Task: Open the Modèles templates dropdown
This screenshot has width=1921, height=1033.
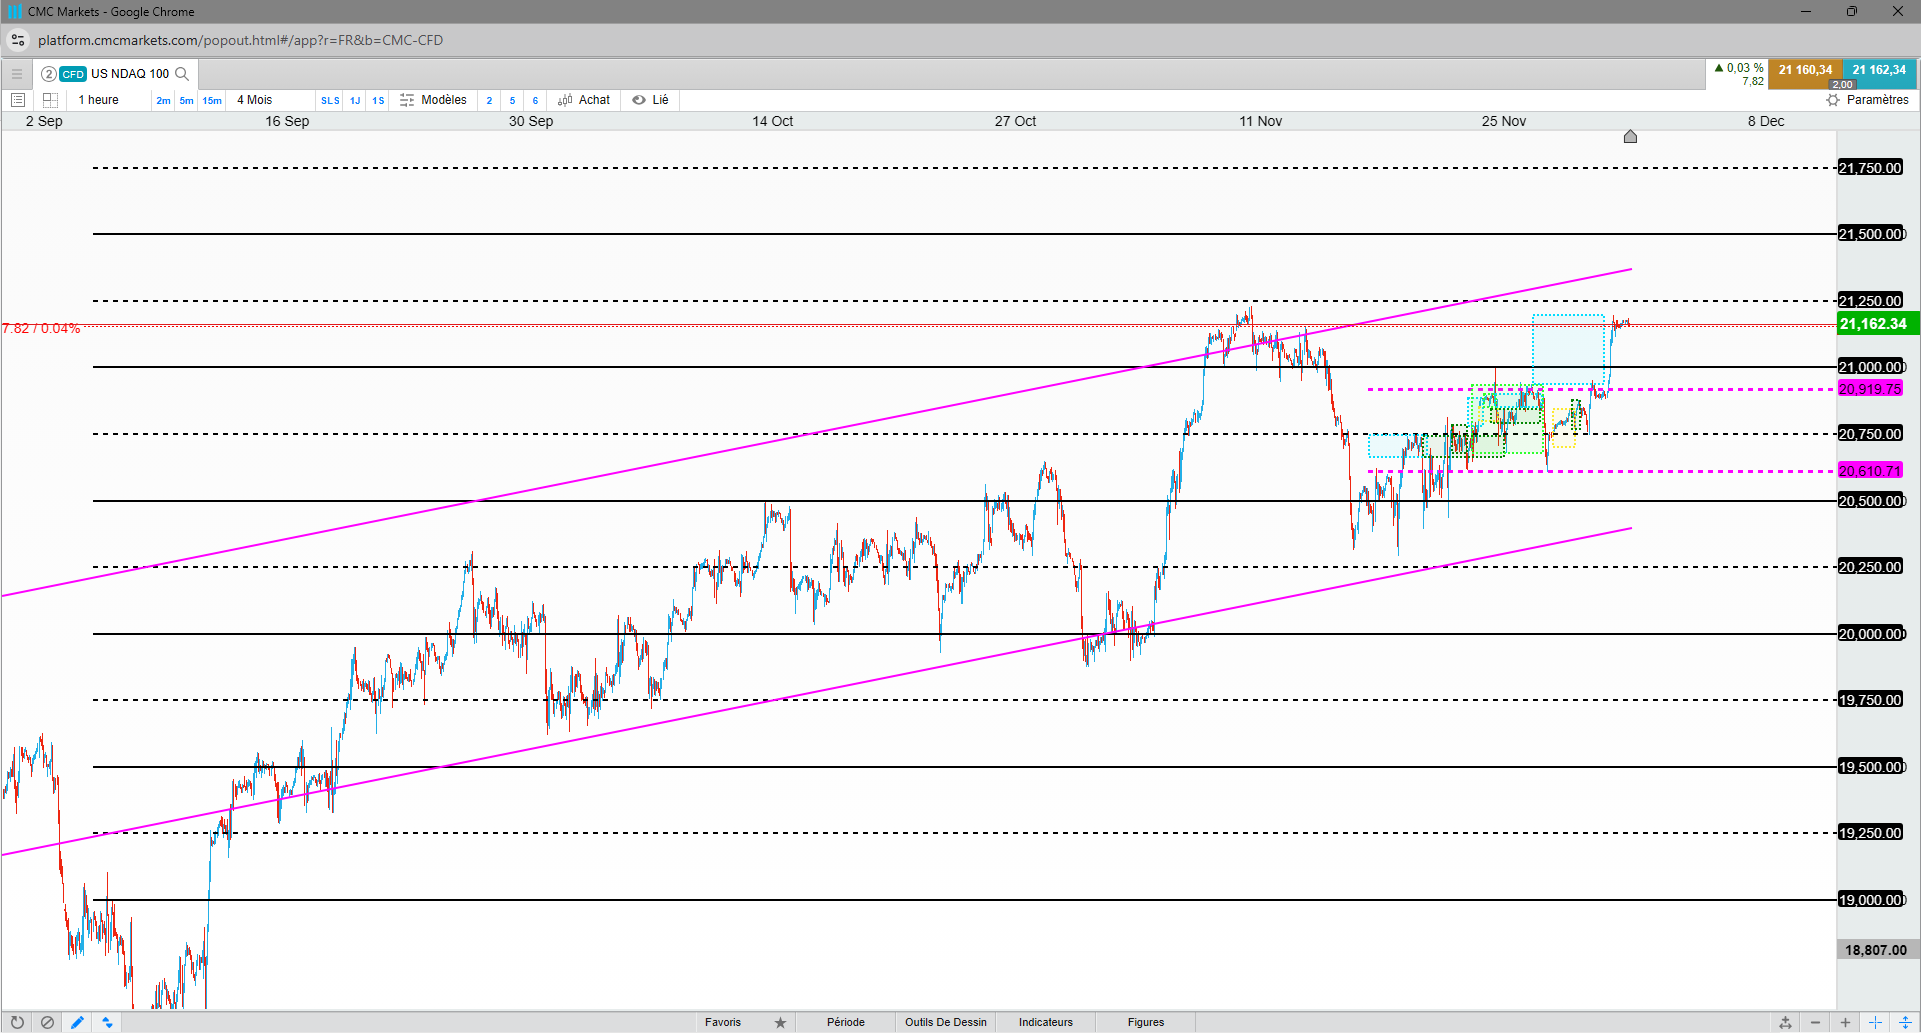Action: tap(433, 100)
